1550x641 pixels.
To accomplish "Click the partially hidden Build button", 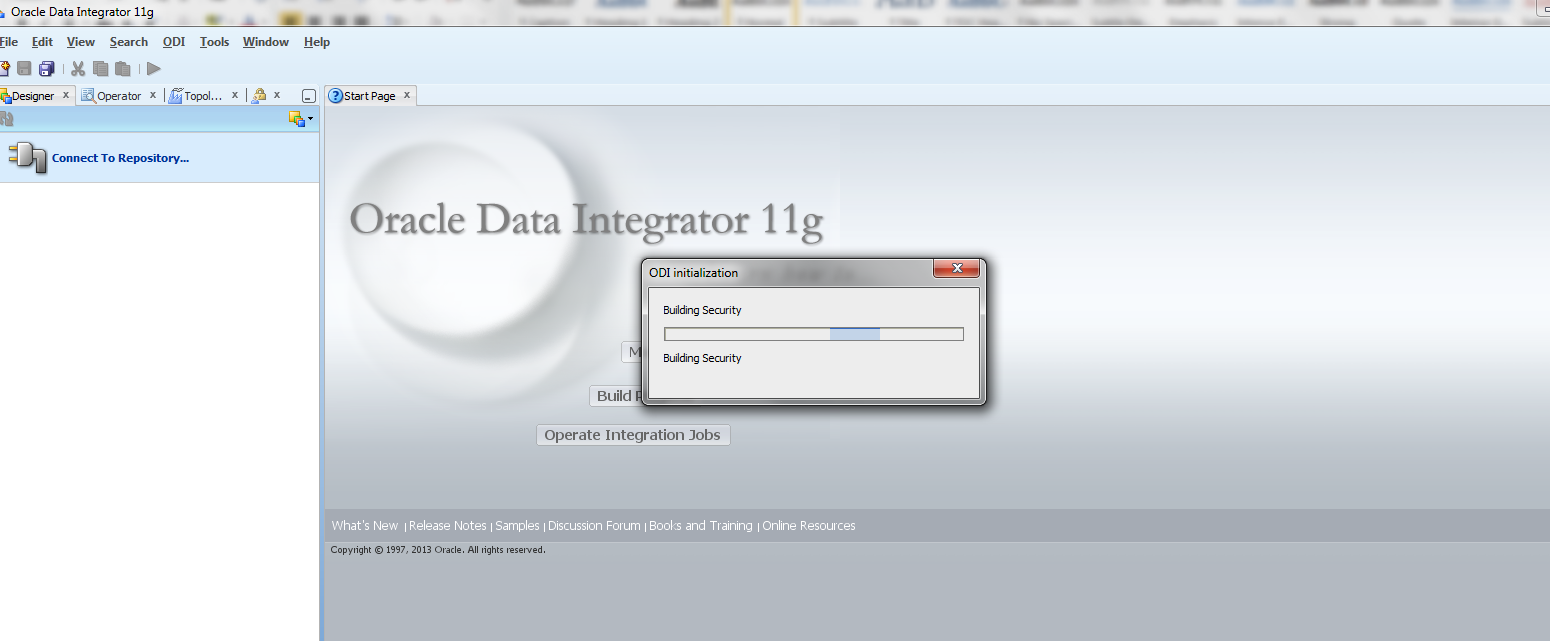I will pos(615,396).
